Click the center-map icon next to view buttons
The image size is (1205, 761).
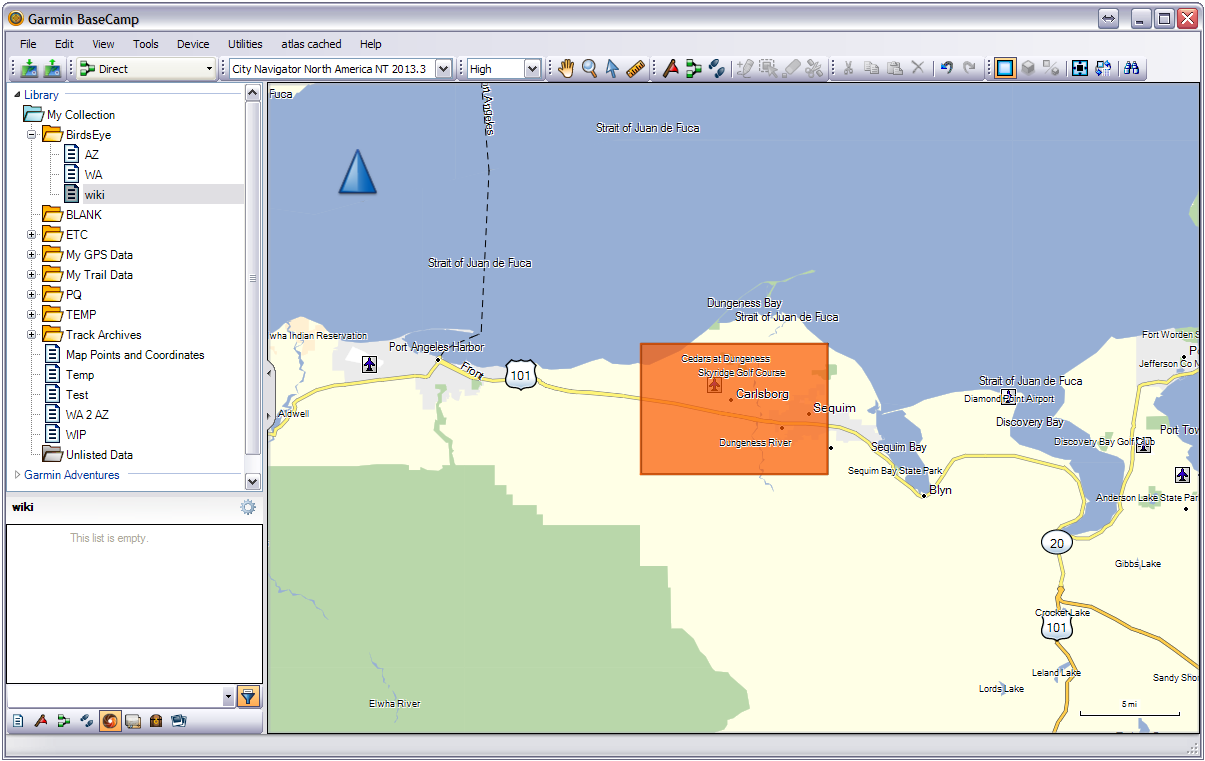coord(1080,68)
